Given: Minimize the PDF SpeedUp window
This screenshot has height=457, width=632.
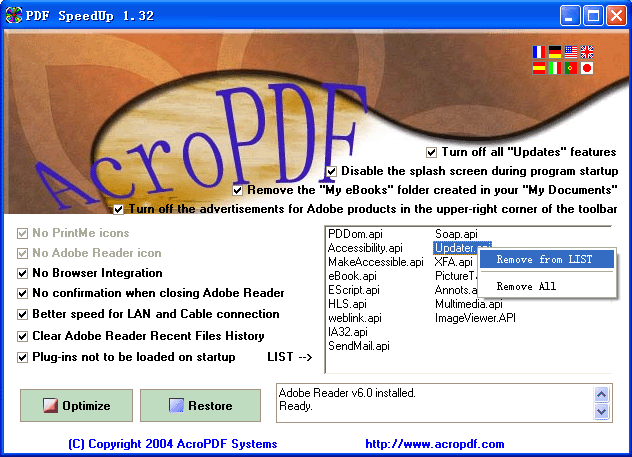Looking at the screenshot, I should point(570,16).
